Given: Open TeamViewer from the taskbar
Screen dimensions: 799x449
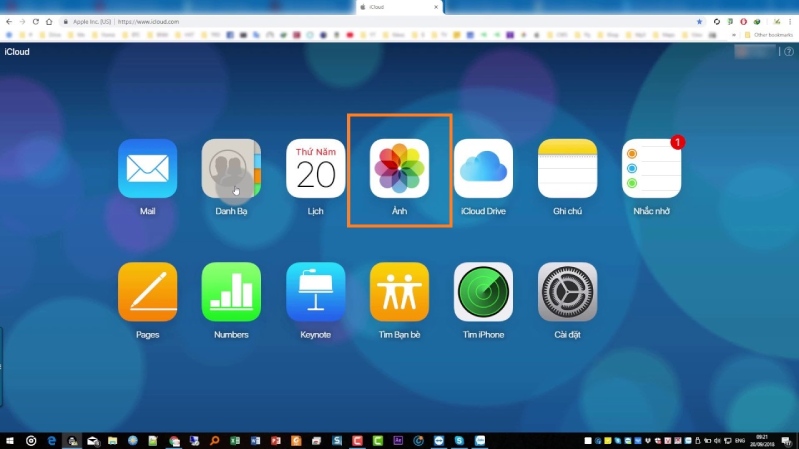Looking at the screenshot, I should pyautogui.click(x=439, y=441).
